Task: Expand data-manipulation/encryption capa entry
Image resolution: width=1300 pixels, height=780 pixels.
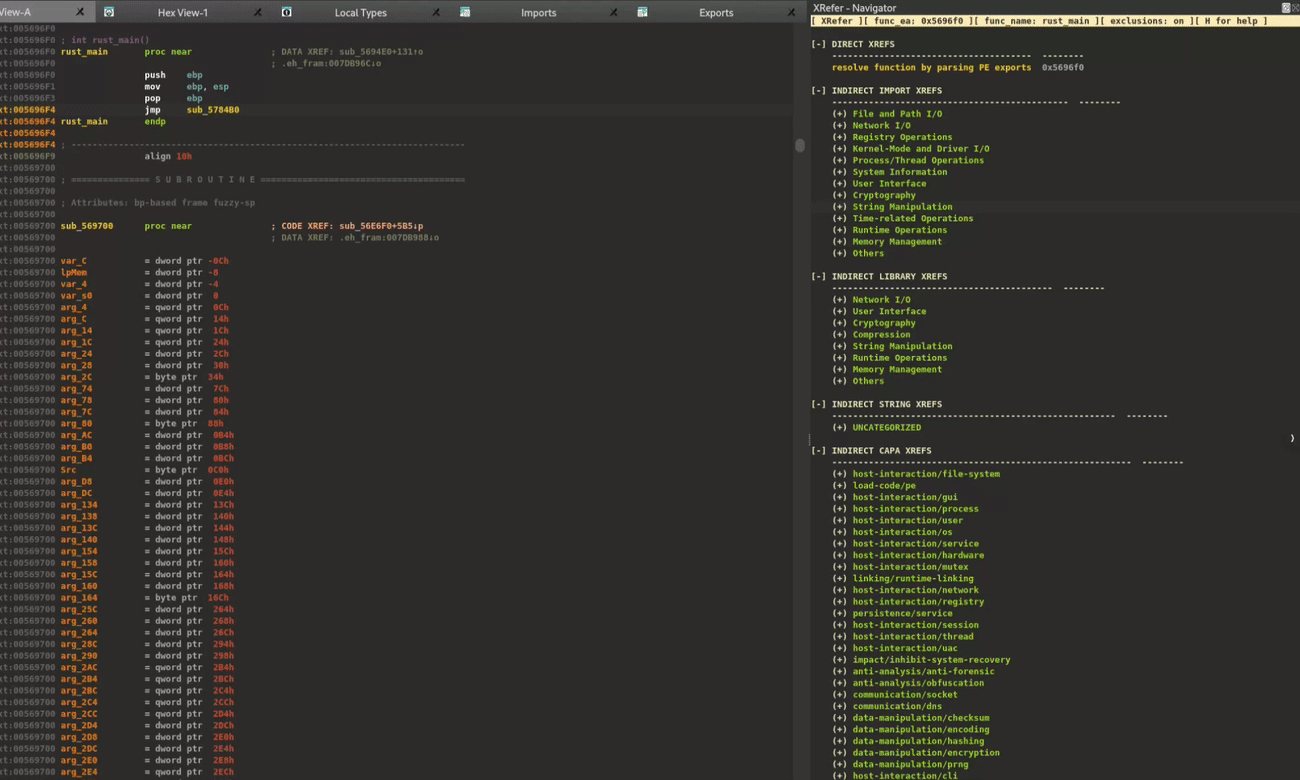Action: (x=840, y=753)
